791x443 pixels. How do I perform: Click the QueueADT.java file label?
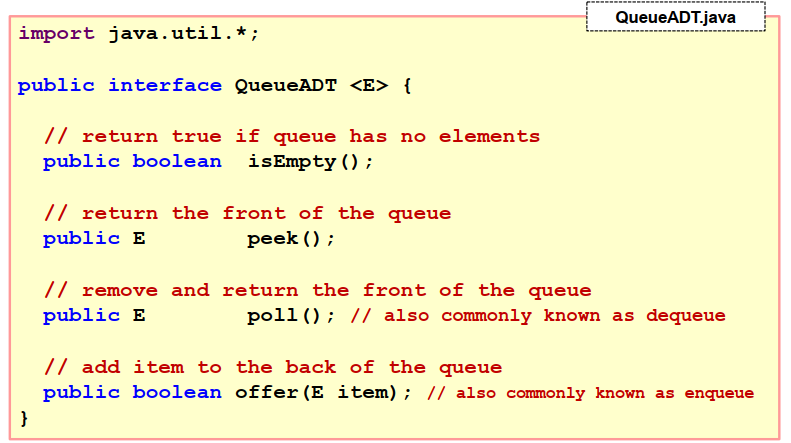pyautogui.click(x=675, y=17)
